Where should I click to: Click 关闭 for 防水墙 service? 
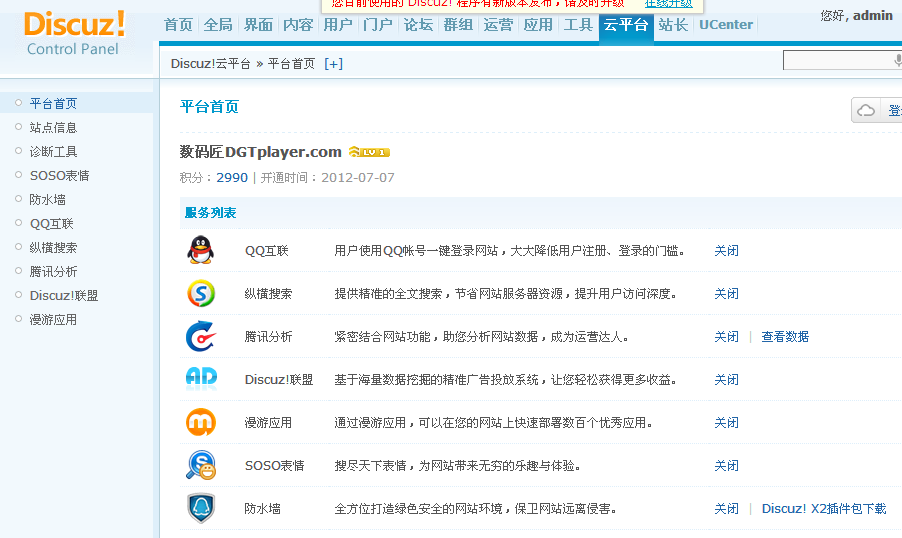(x=726, y=509)
